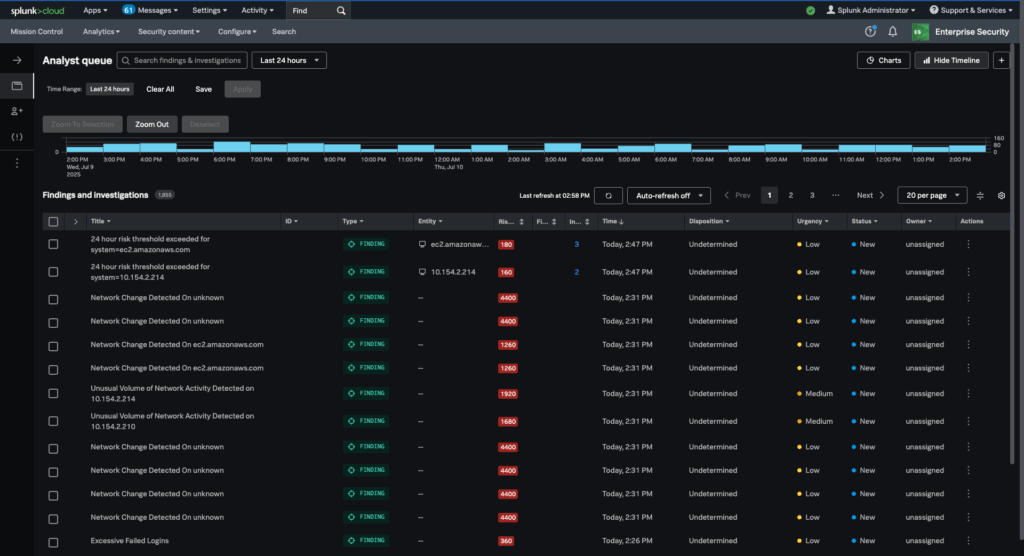The image size is (1024, 556).
Task: Open the Mission Control tab
Action: pos(37,31)
